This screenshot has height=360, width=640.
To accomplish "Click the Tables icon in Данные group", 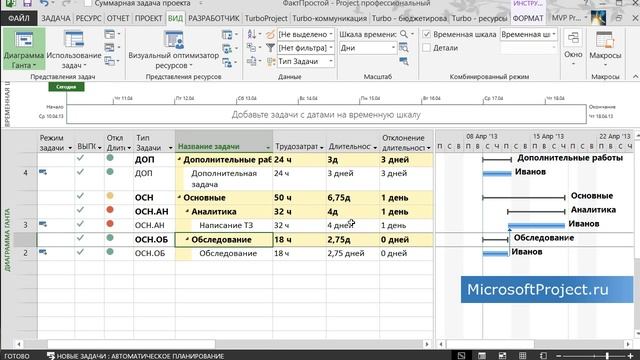I will coord(251,62).
